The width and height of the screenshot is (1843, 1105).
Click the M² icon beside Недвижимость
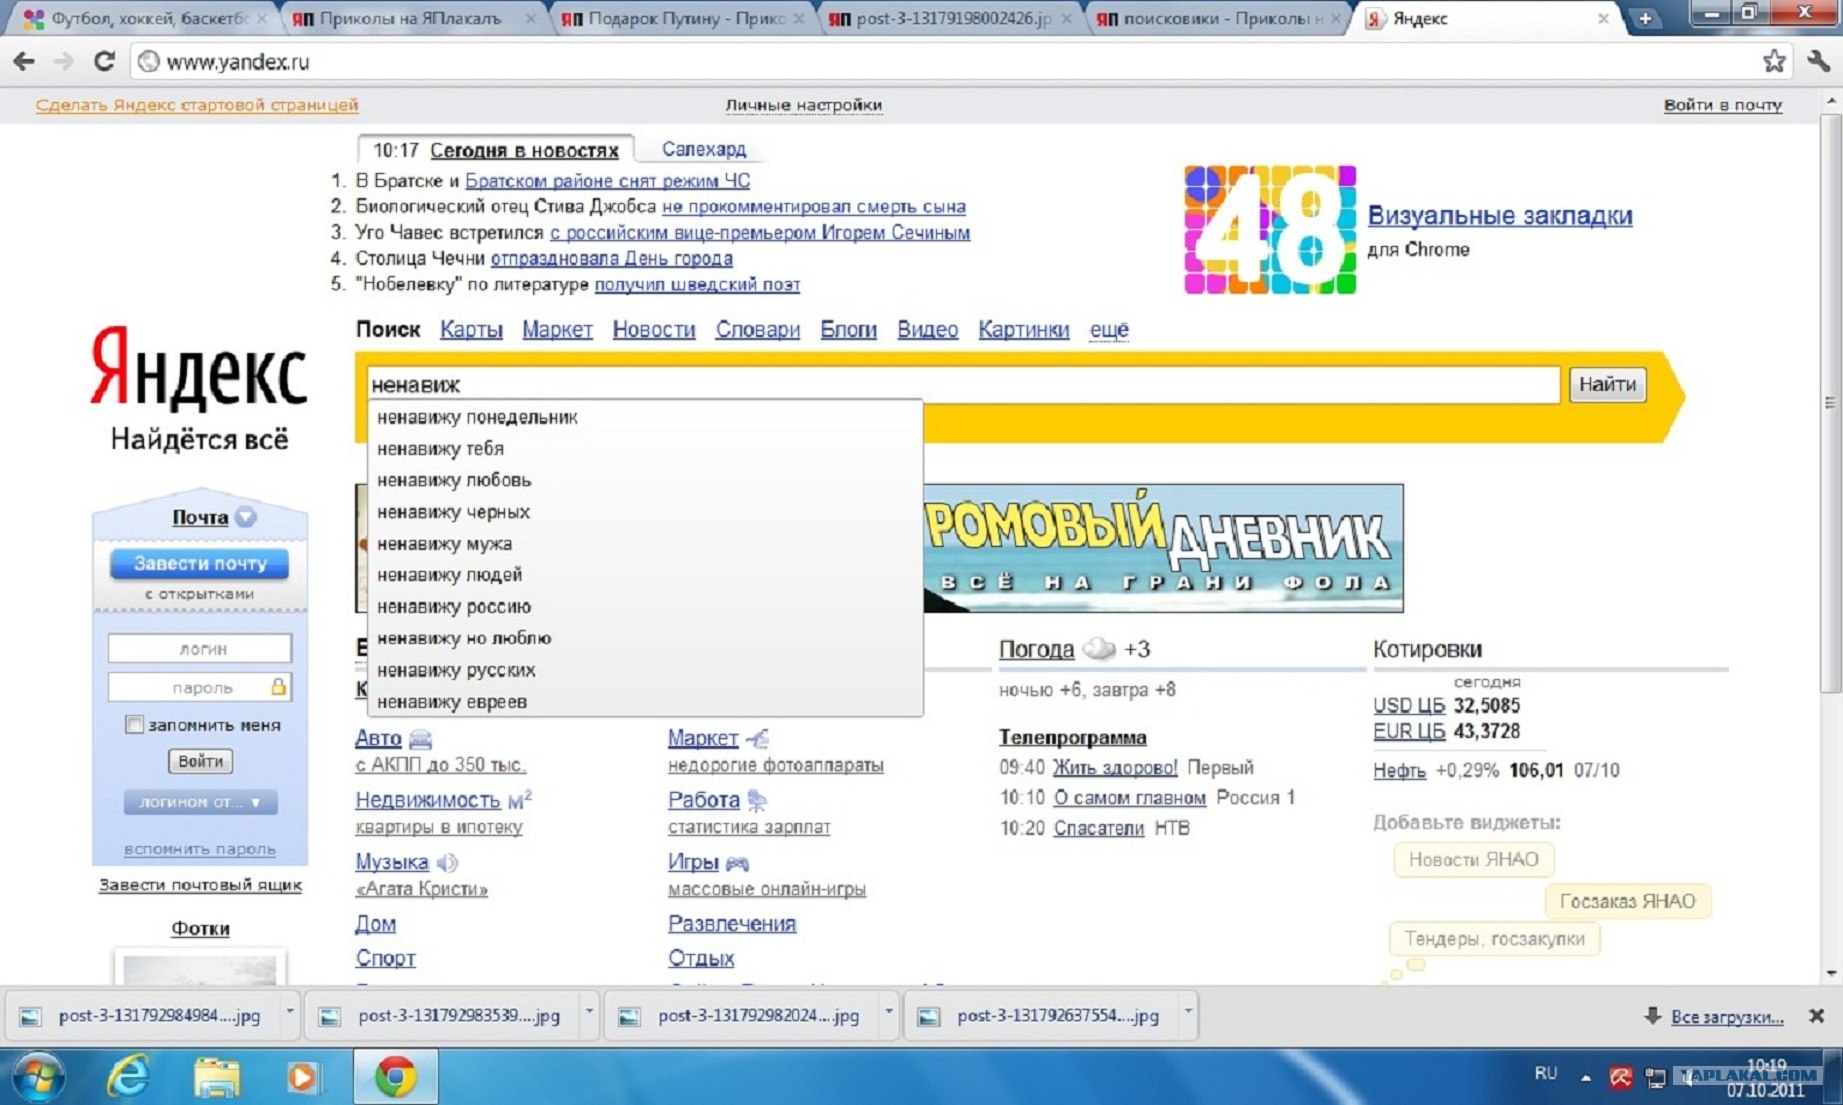[520, 800]
